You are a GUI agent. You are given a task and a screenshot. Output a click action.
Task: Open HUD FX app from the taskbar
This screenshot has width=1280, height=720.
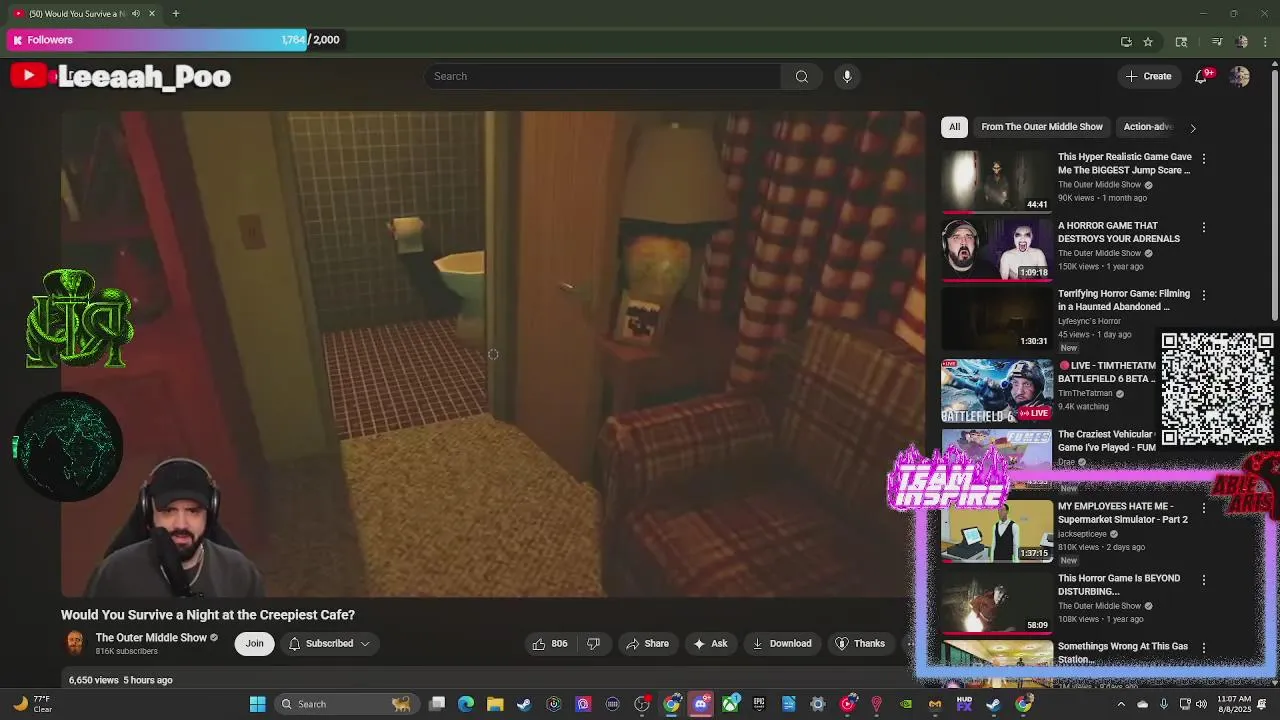click(964, 704)
